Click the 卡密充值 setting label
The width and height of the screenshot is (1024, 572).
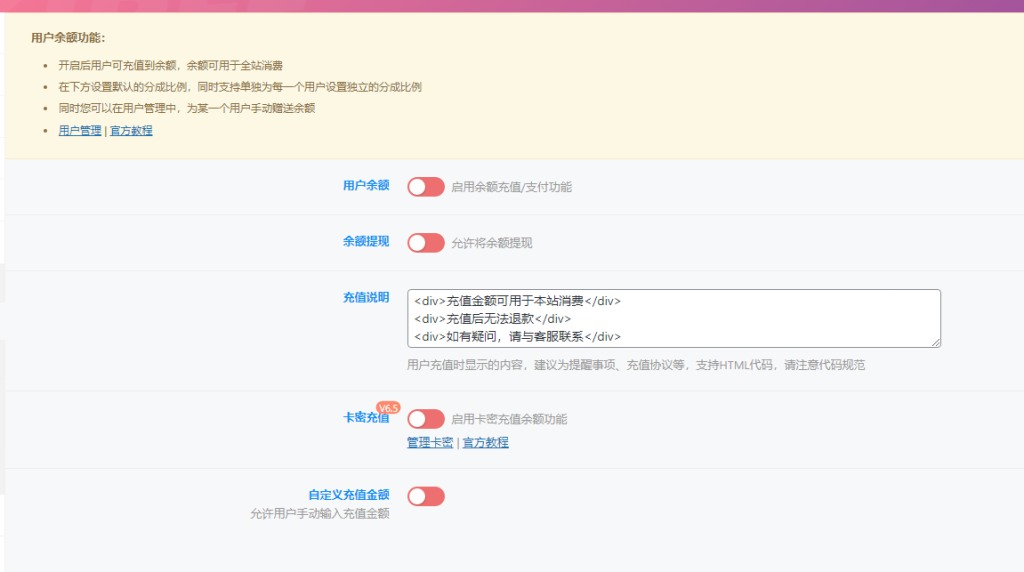point(366,418)
